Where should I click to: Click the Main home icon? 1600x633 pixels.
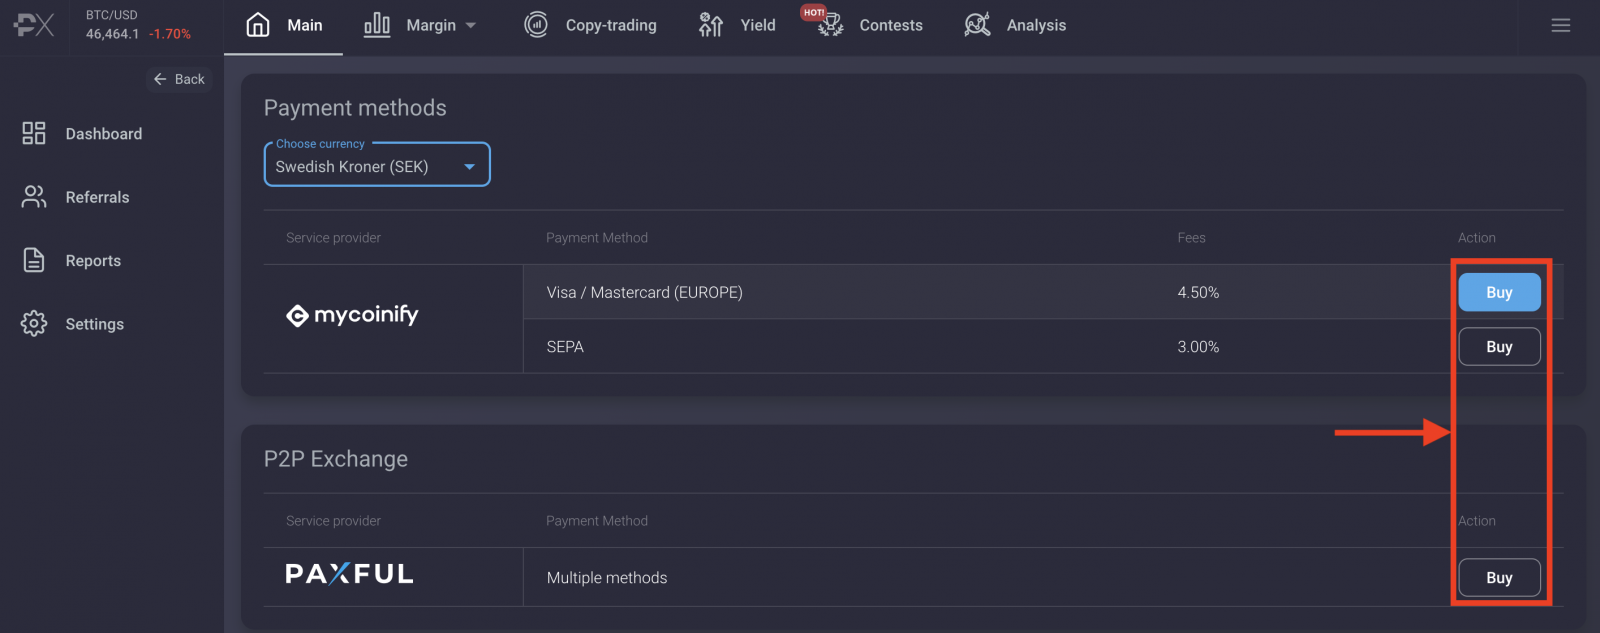(258, 24)
